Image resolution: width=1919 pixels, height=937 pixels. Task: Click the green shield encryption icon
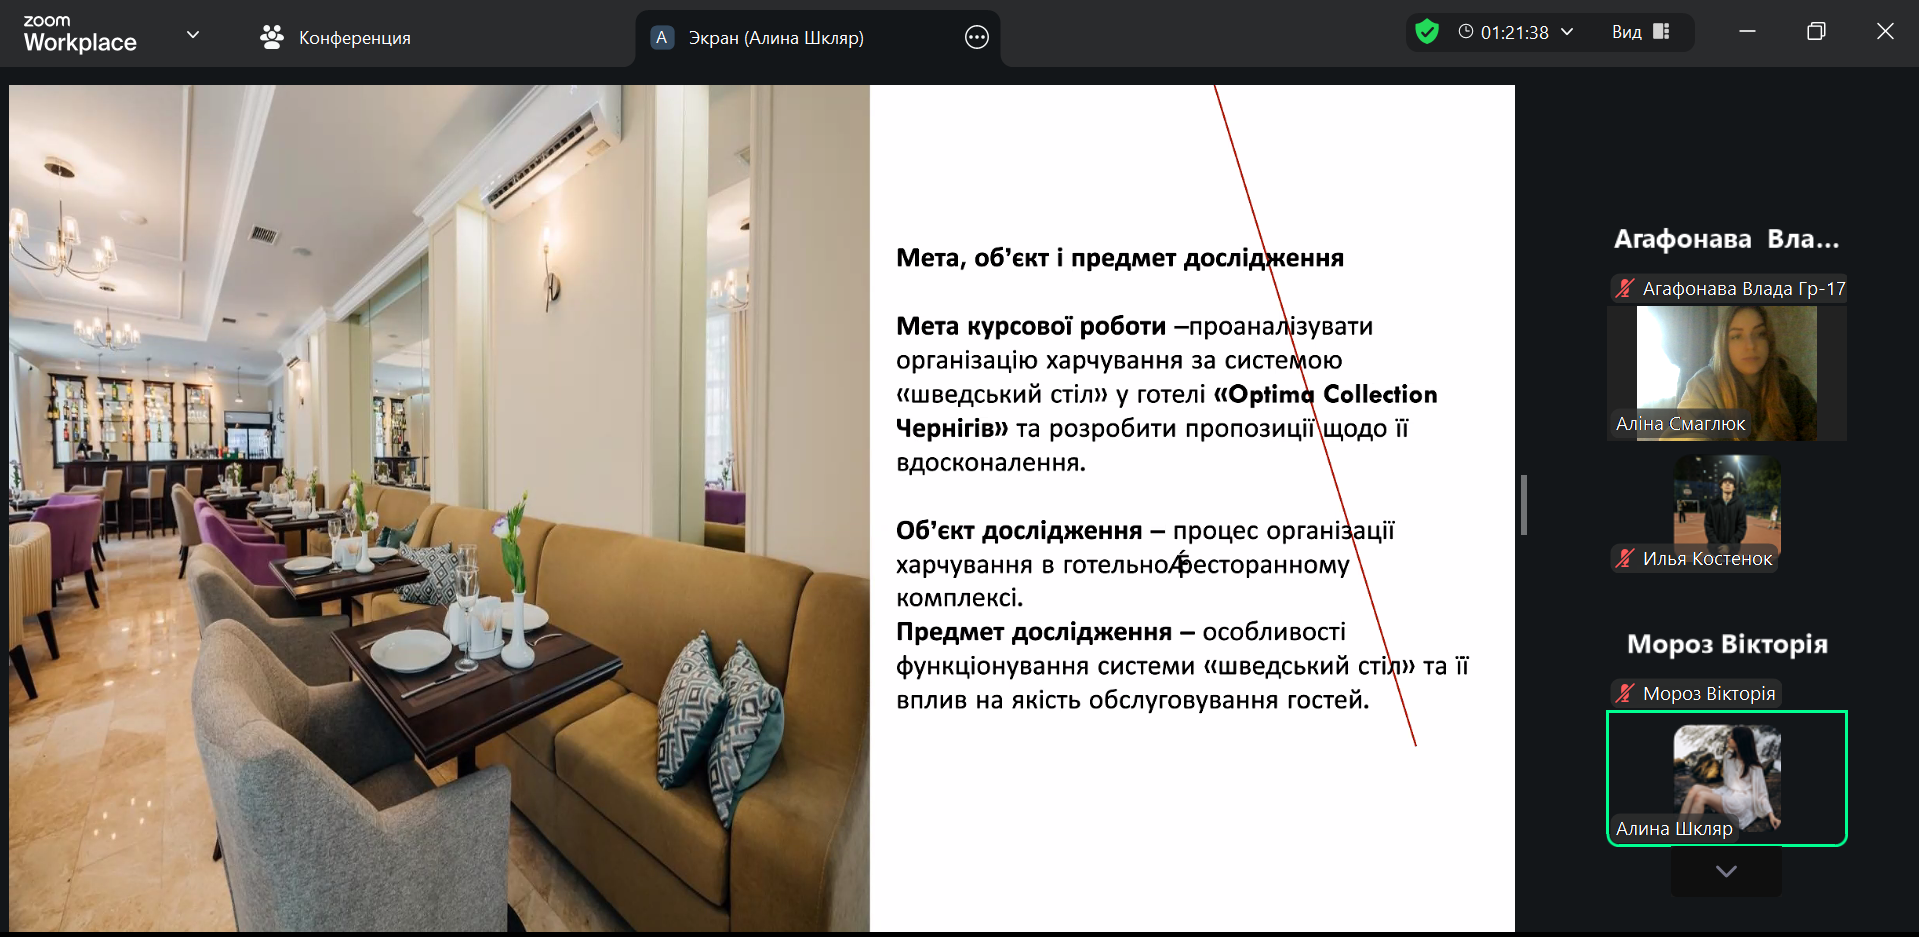point(1427,32)
